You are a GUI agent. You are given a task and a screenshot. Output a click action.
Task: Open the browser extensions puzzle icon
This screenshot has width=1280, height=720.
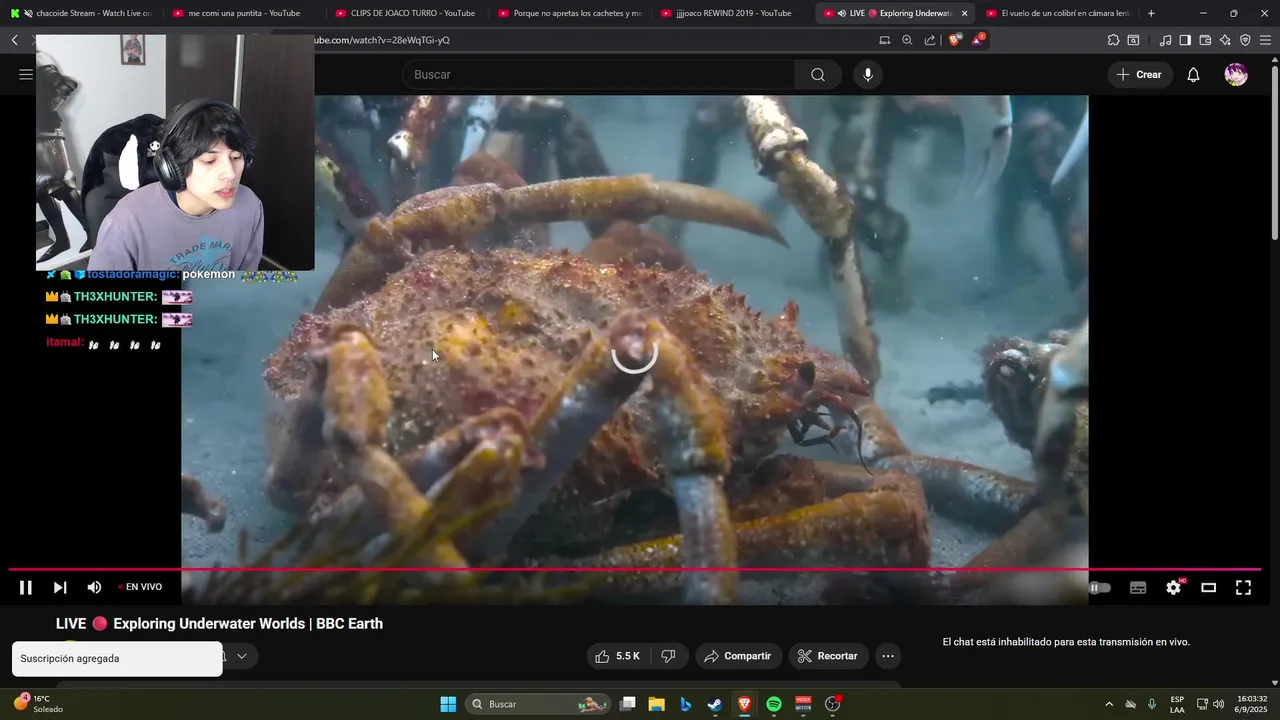coord(1113,40)
